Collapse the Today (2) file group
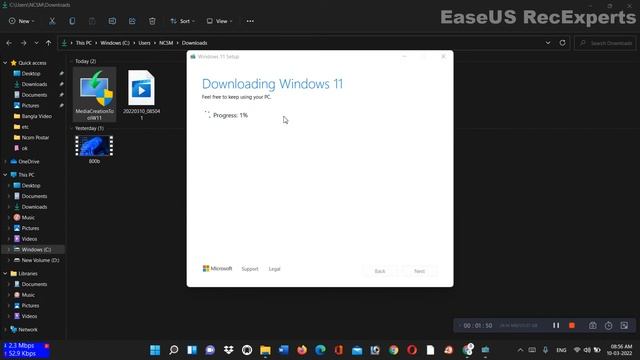The image size is (640, 360). click(x=72, y=61)
